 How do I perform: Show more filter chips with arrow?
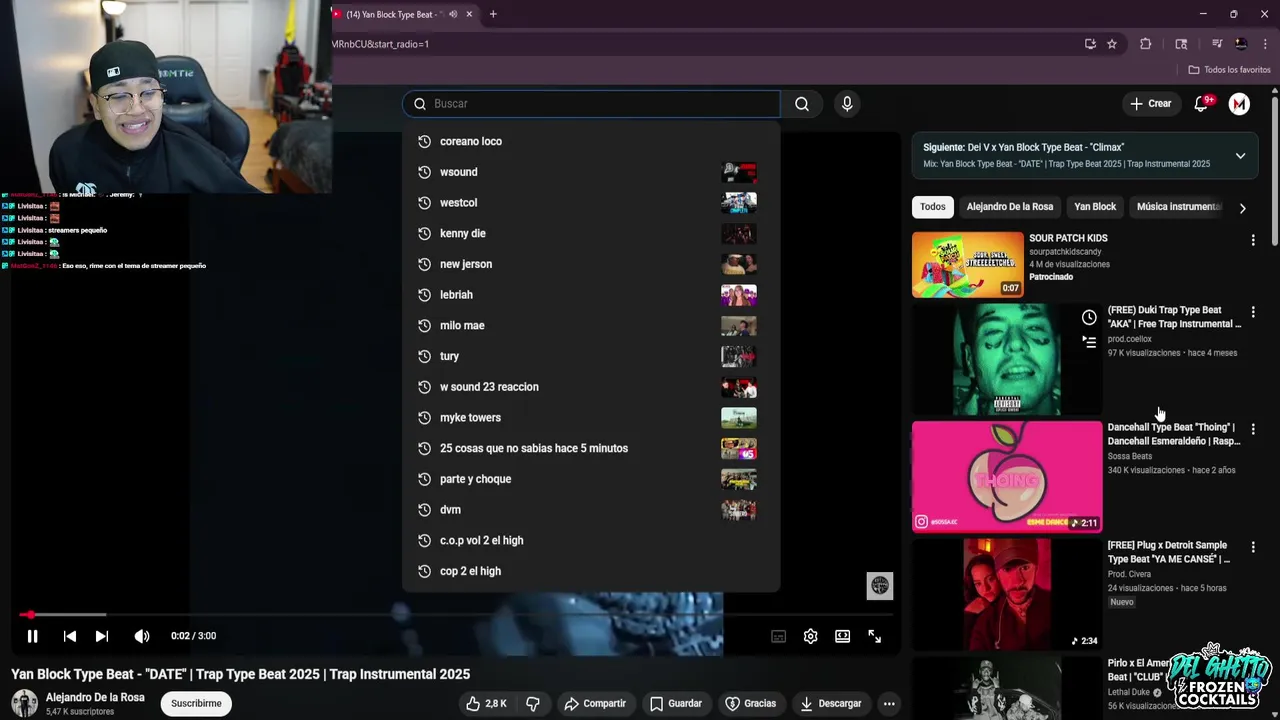[x=1242, y=208]
